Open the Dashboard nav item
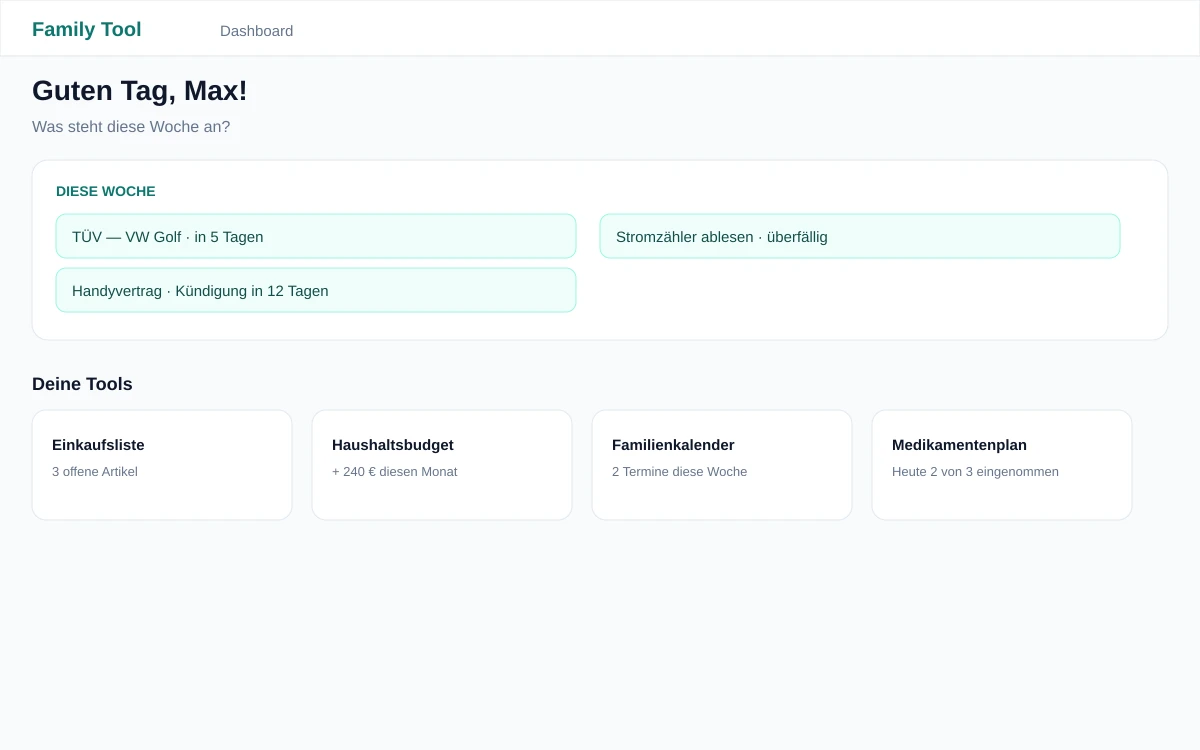 [256, 31]
